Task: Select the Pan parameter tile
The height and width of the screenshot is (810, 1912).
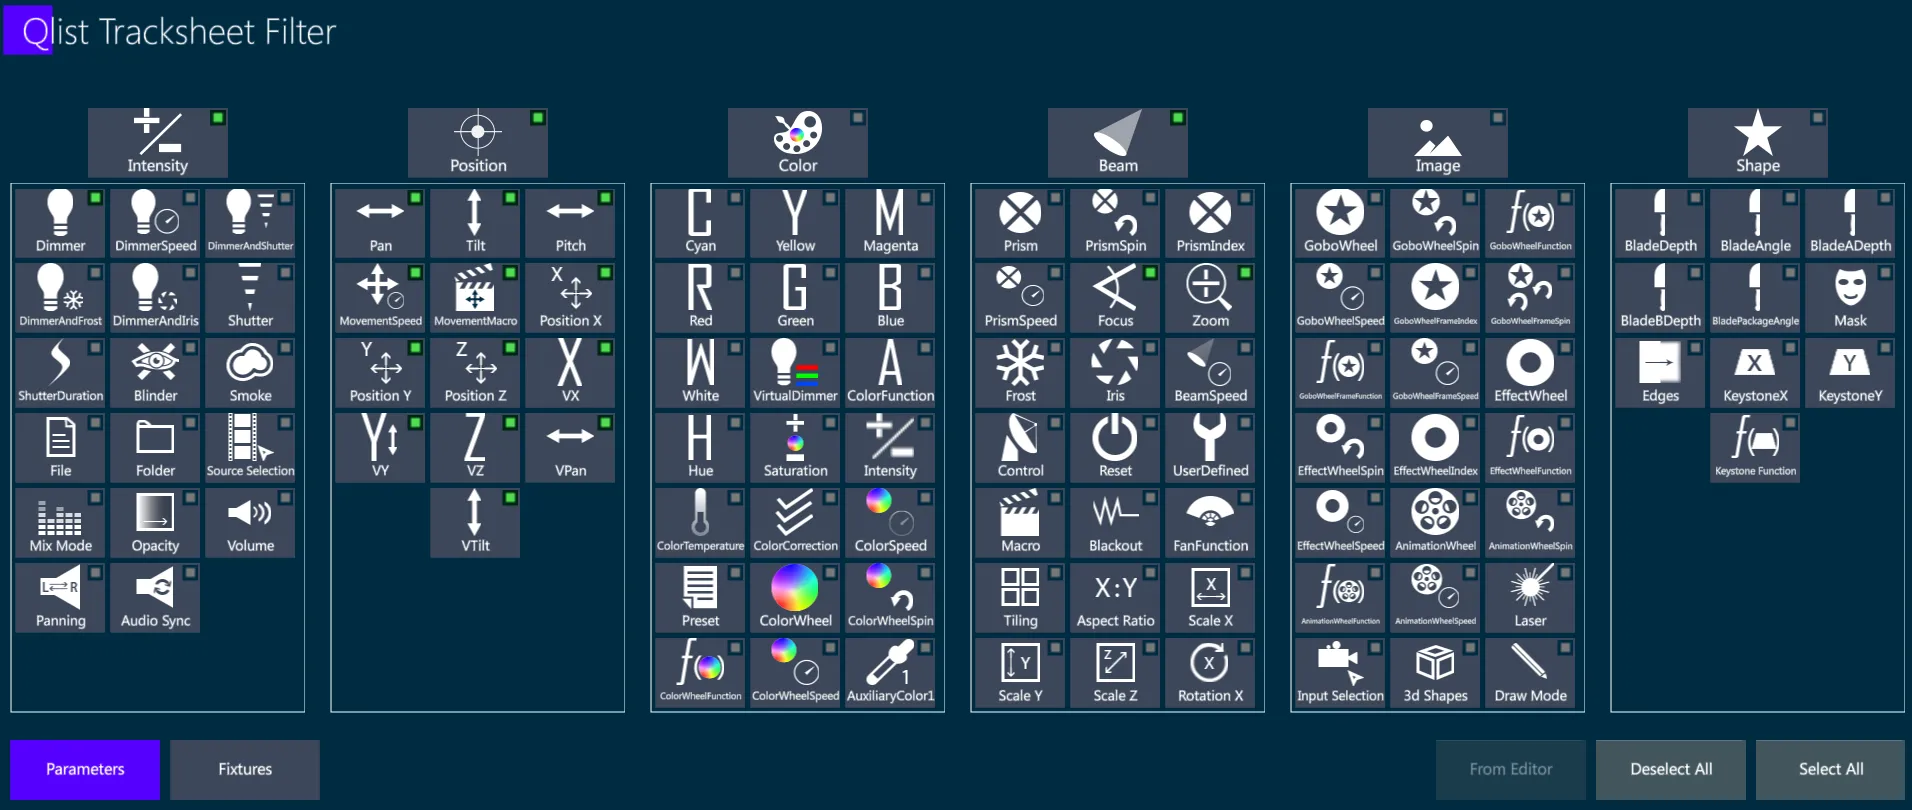Action: click(380, 222)
